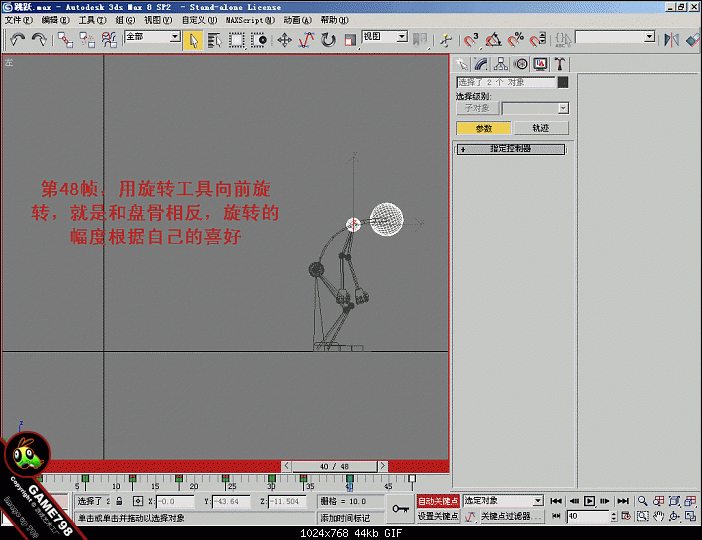The image size is (702, 540).
Task: Open the MAXScript menu
Action: 250,20
